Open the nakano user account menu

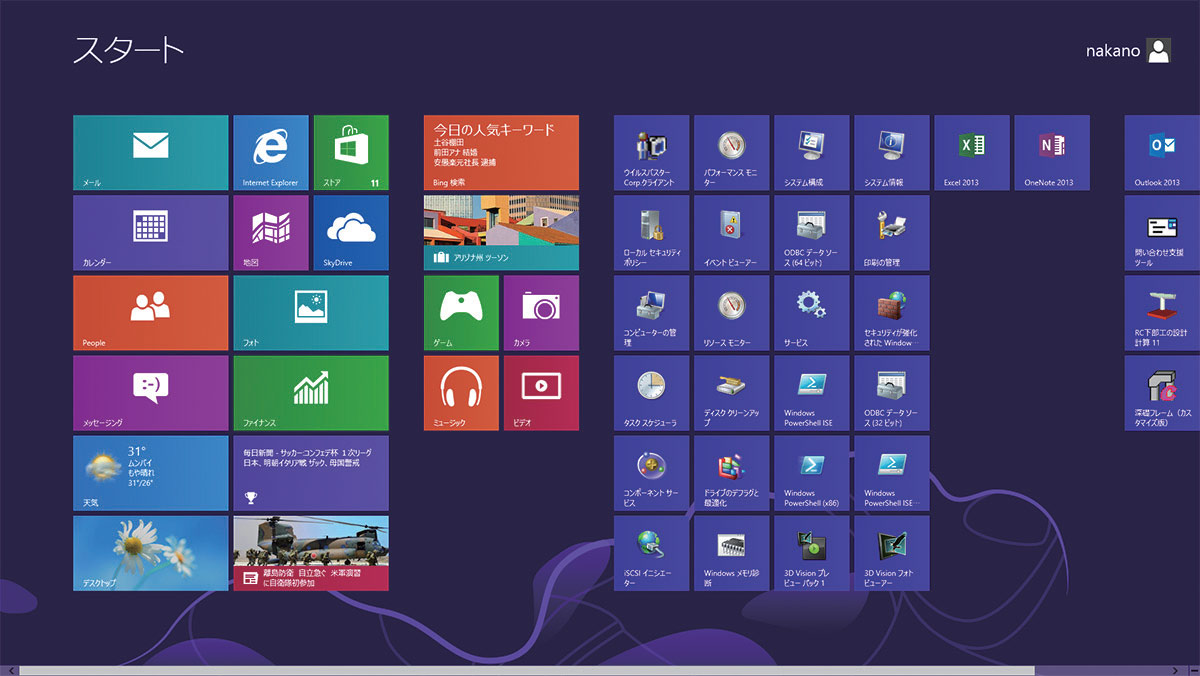coord(1128,51)
